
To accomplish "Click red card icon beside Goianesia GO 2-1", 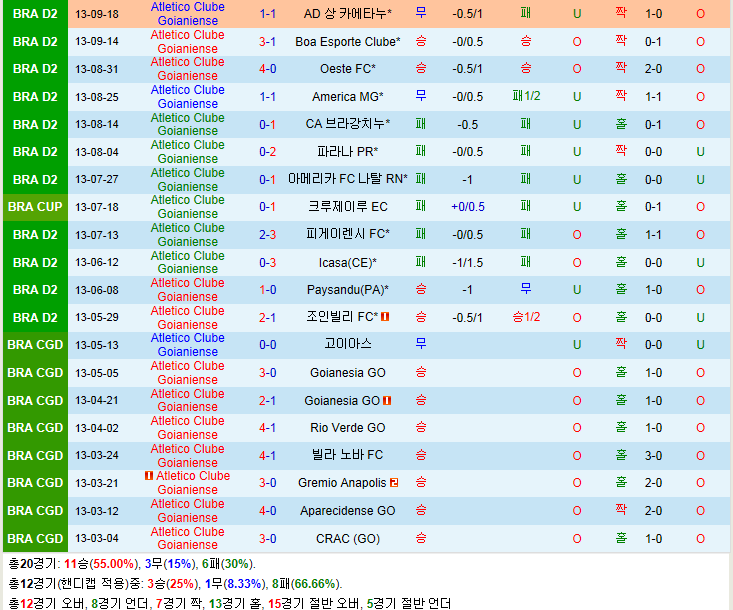I will coord(387,401).
